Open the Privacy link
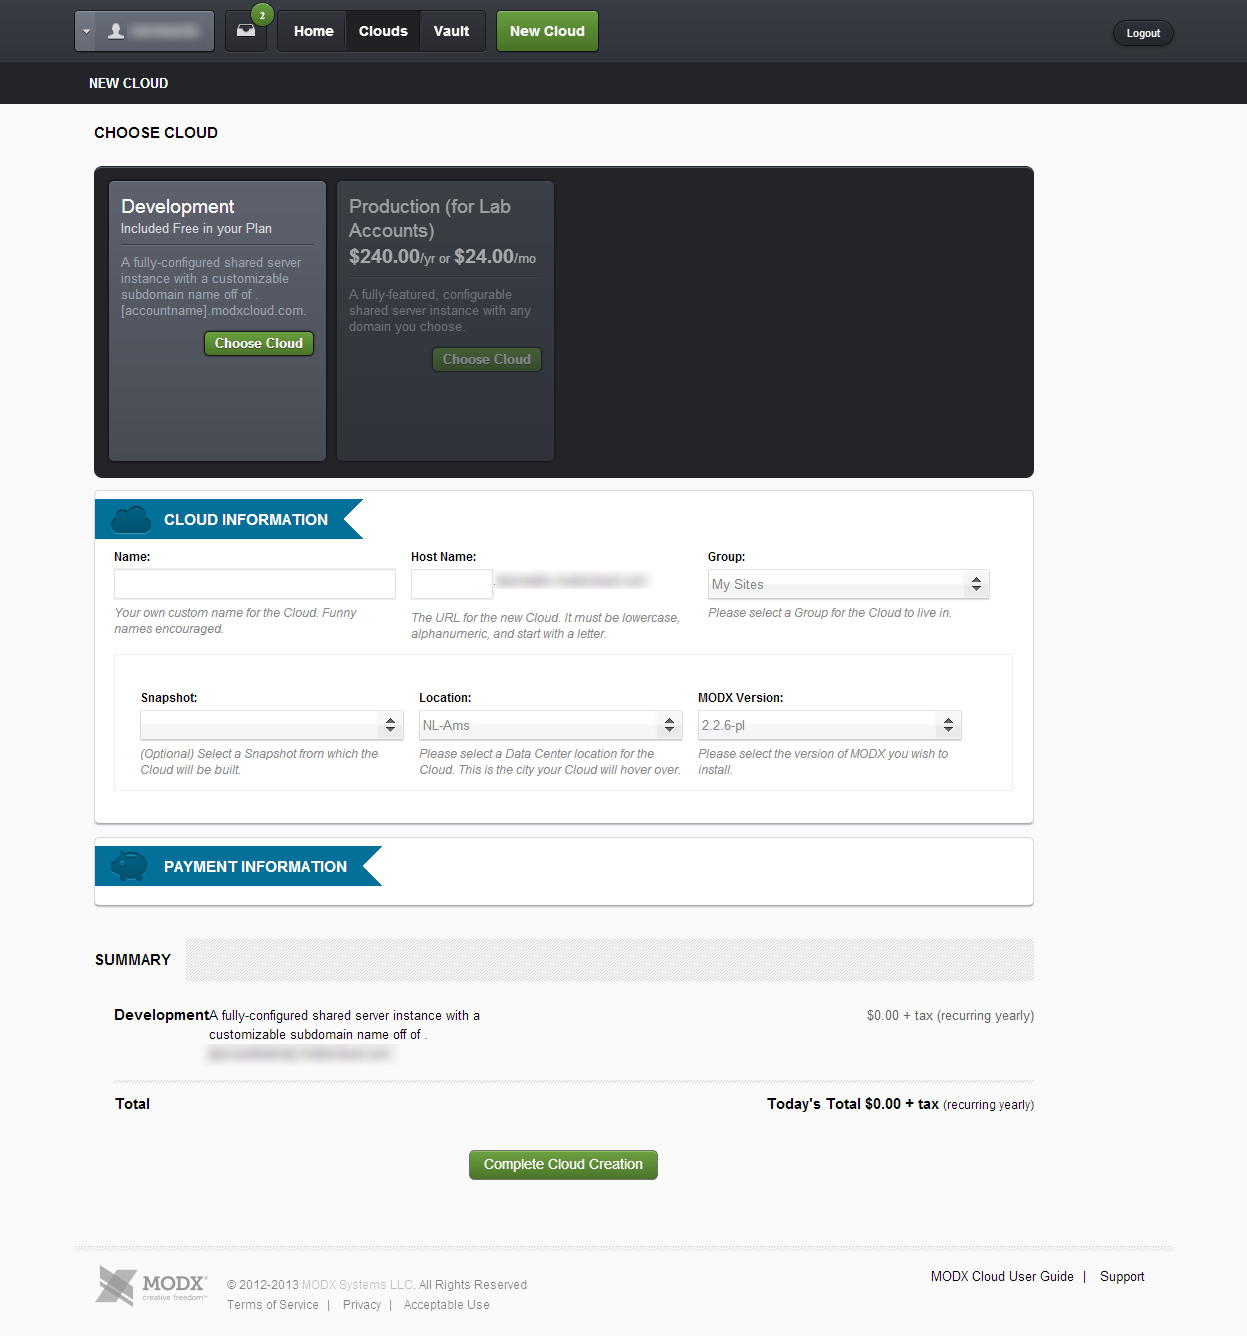 (x=362, y=1305)
